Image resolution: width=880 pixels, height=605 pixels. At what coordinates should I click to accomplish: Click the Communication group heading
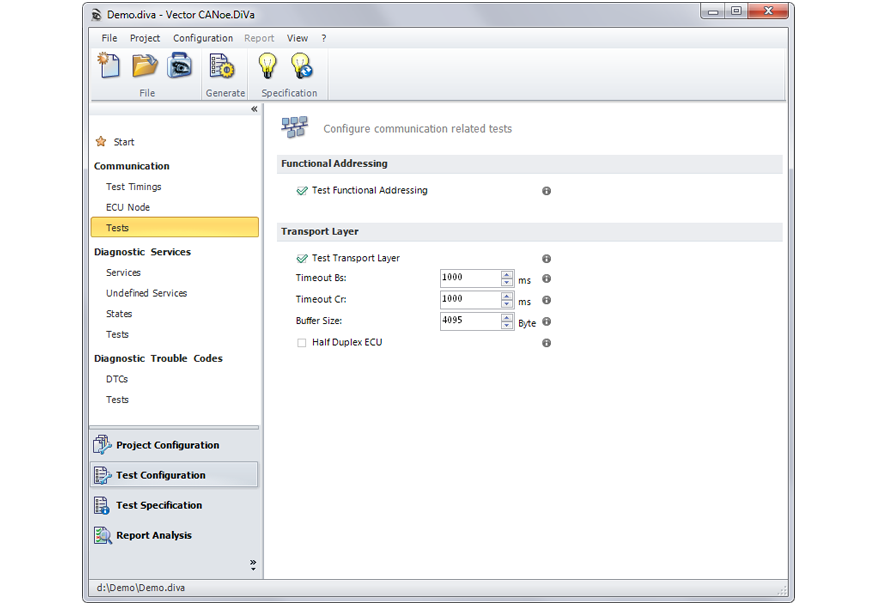point(132,166)
